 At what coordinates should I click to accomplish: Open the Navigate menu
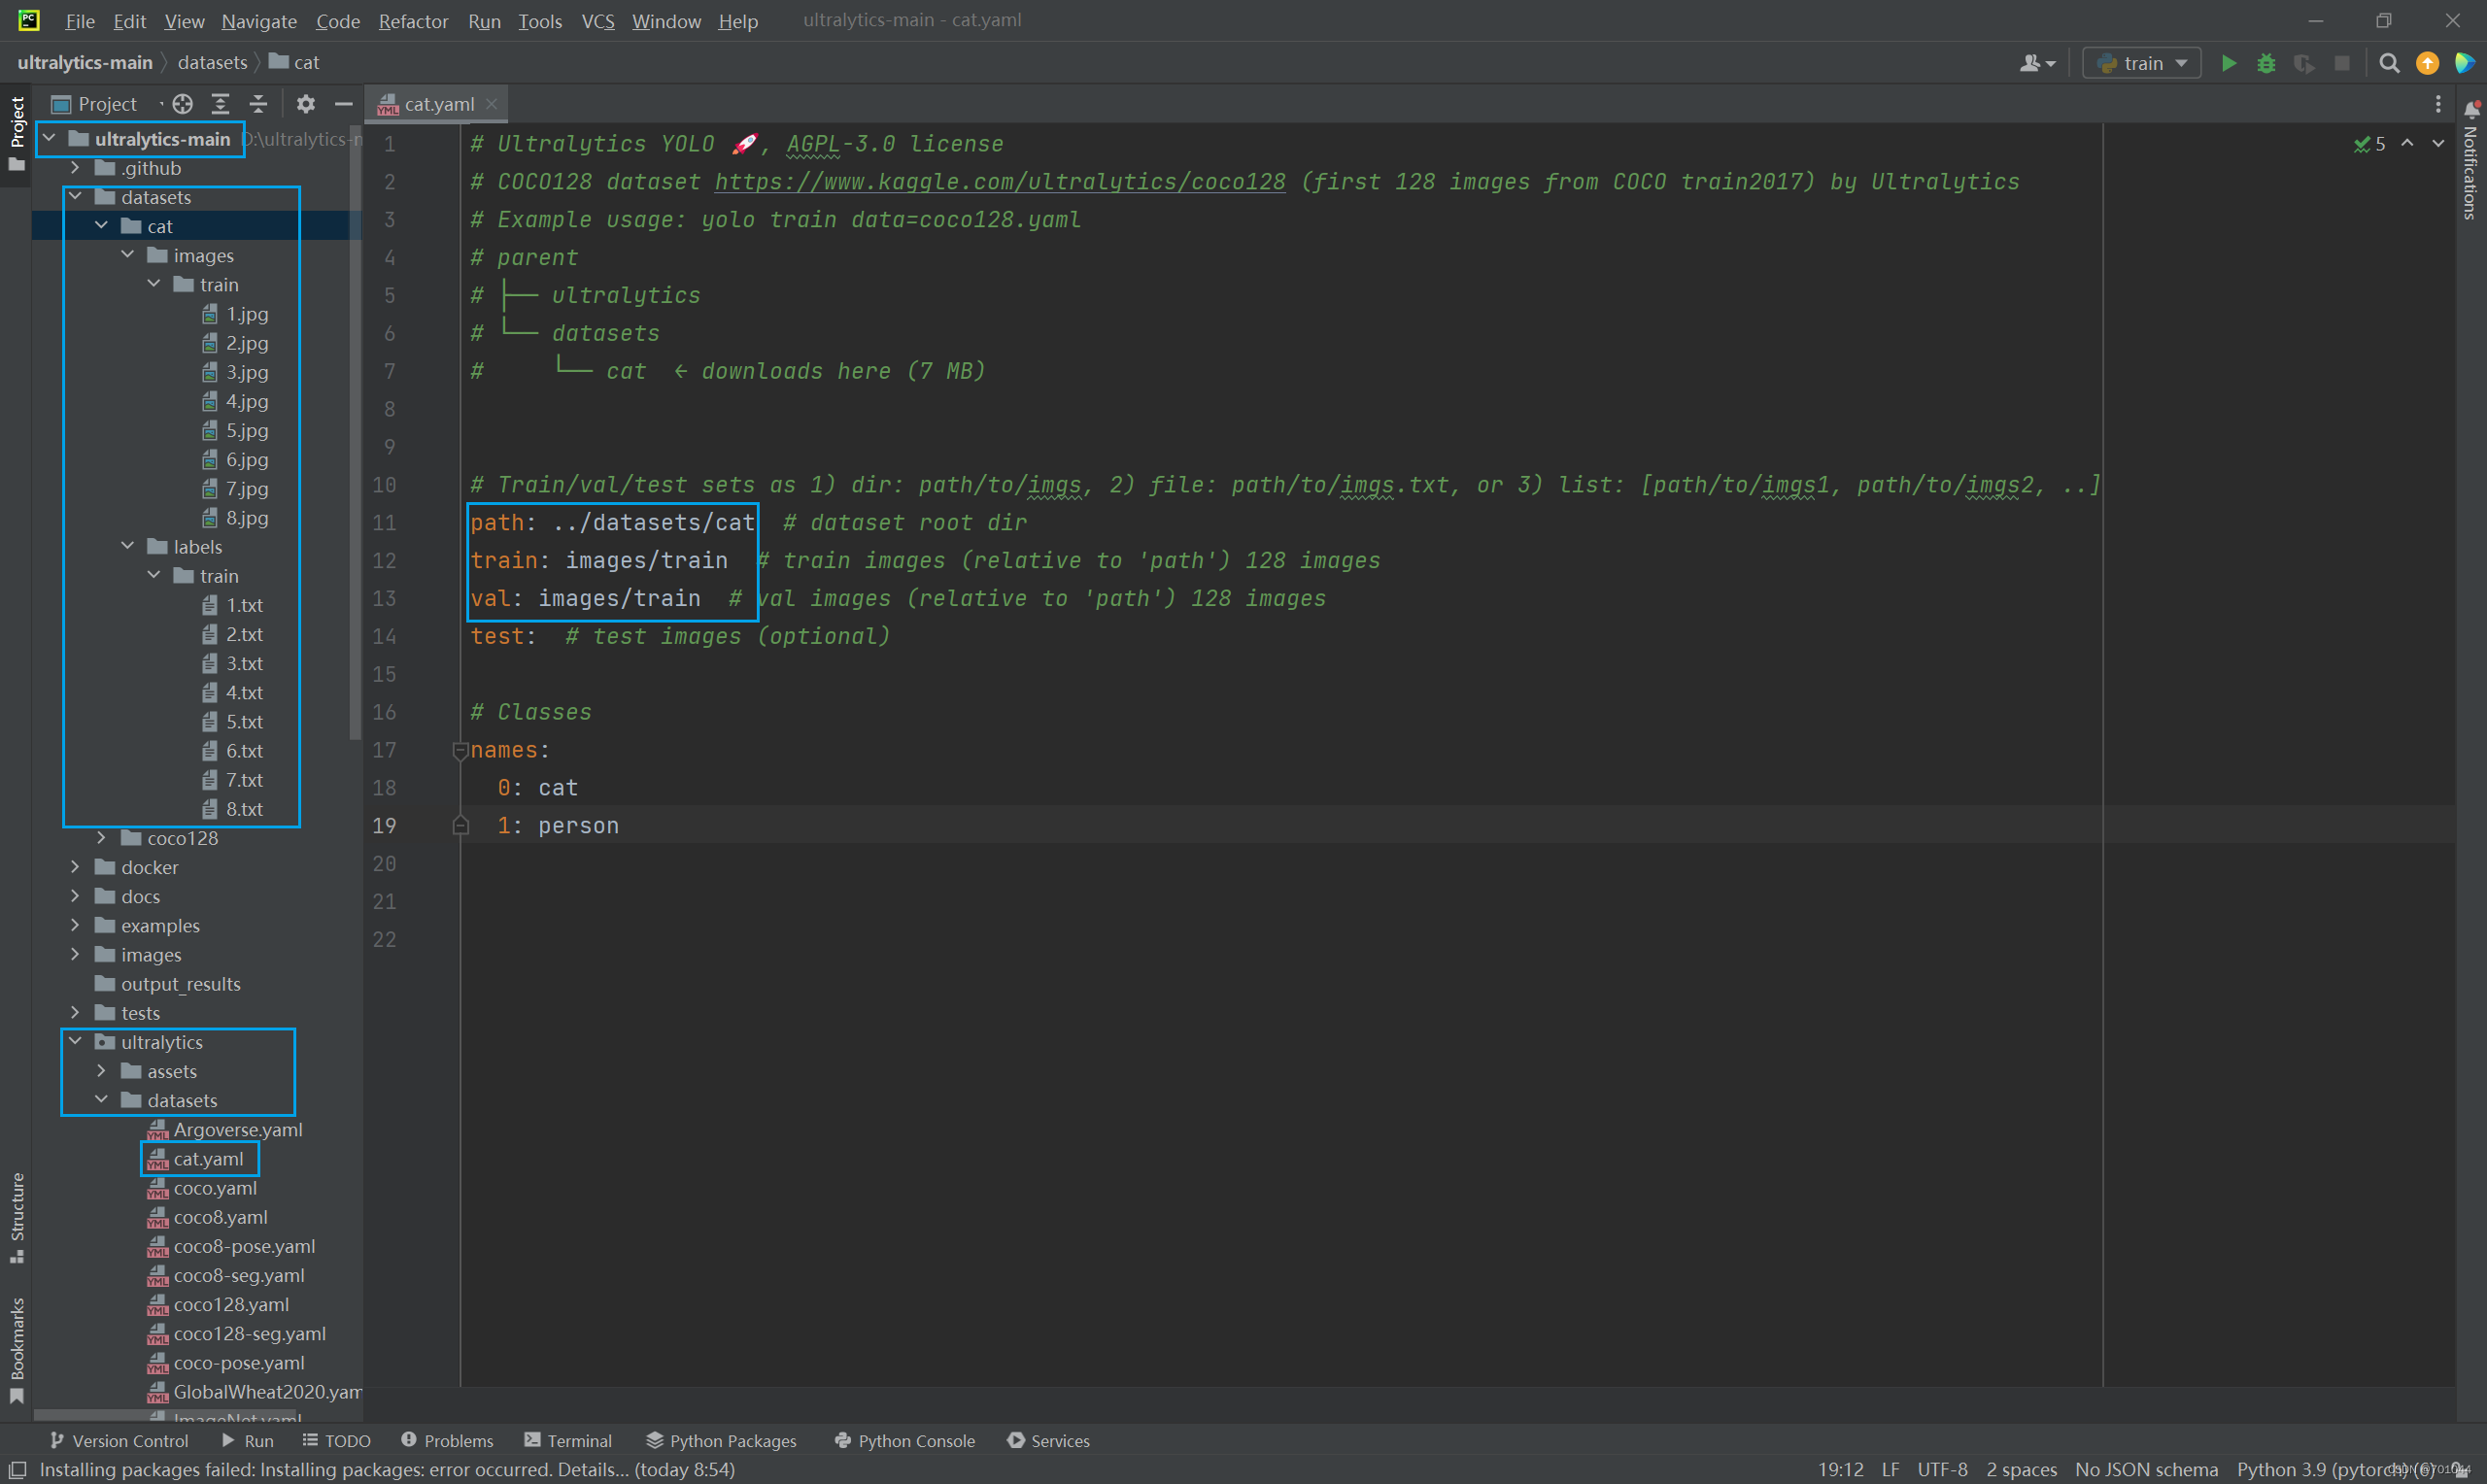[x=259, y=21]
